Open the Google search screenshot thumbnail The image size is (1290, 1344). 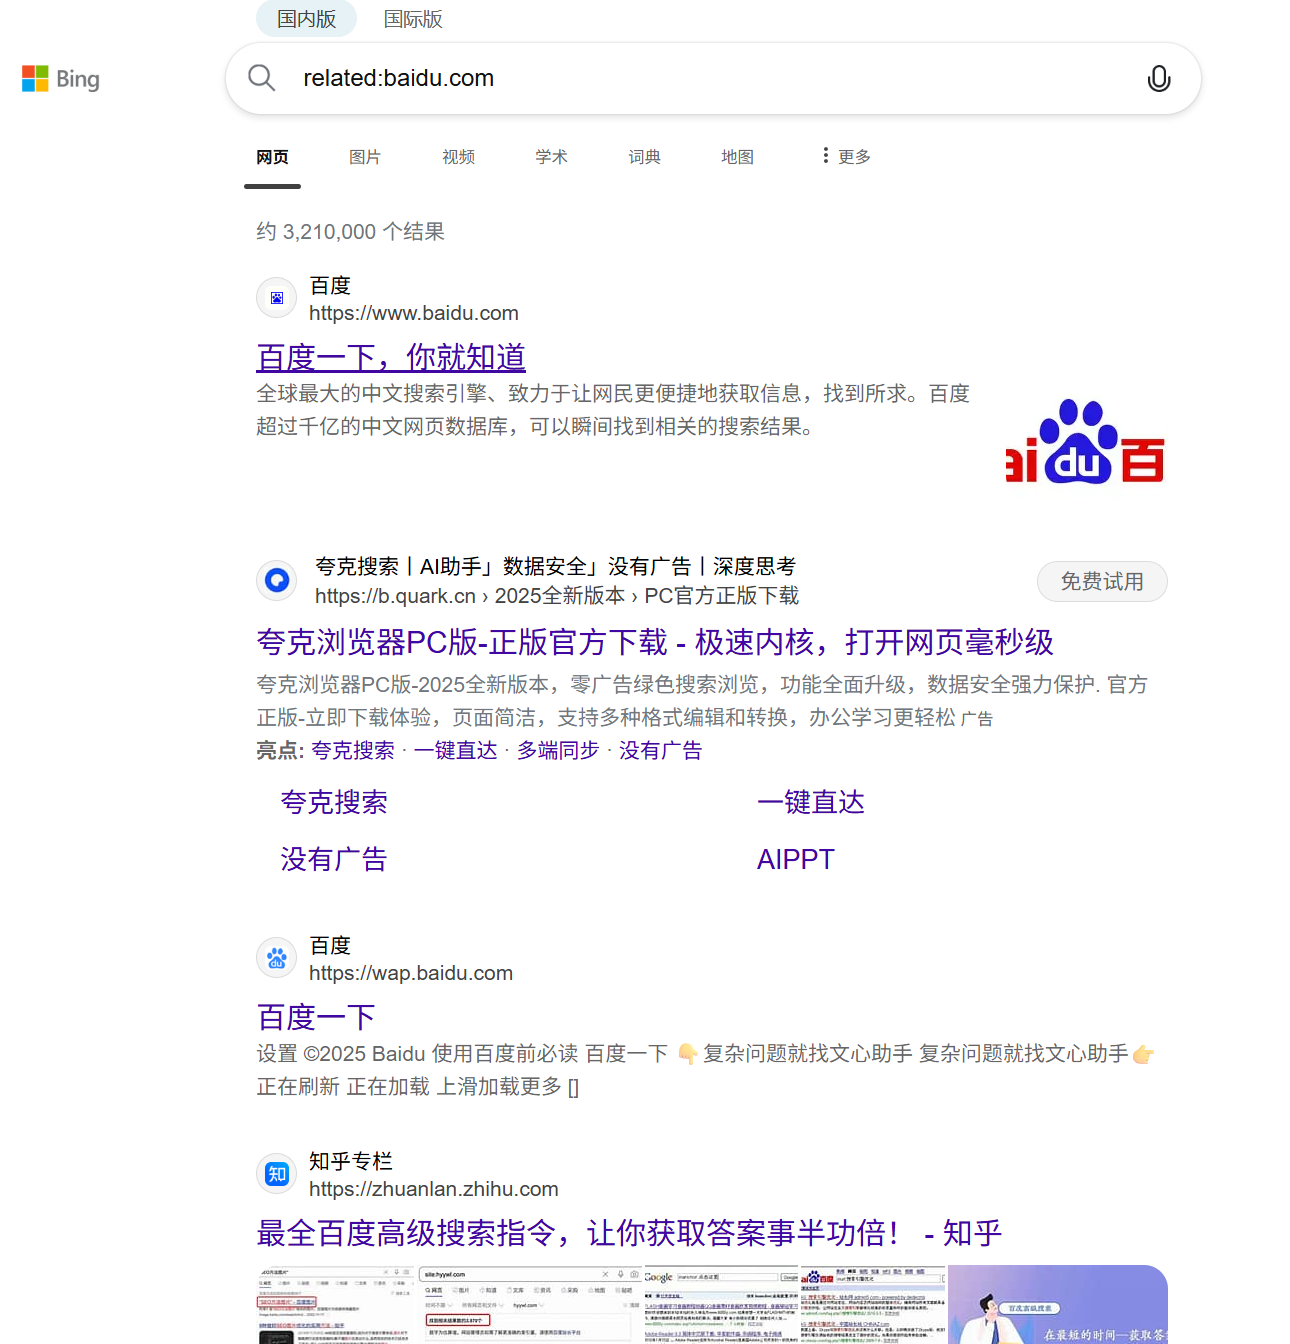pyautogui.click(x=721, y=1305)
